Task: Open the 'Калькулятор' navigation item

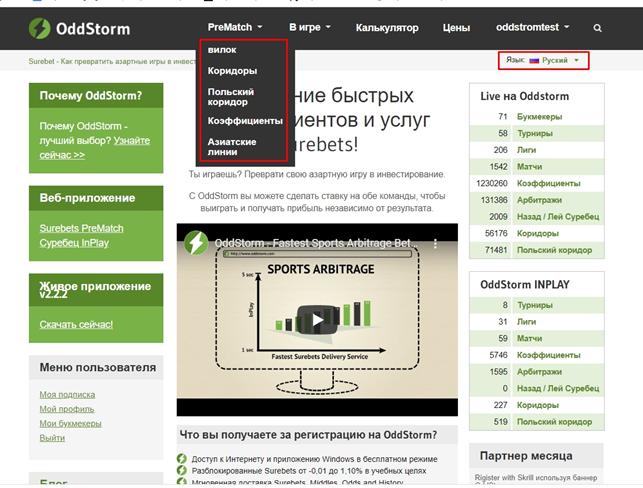Action: coord(386,28)
